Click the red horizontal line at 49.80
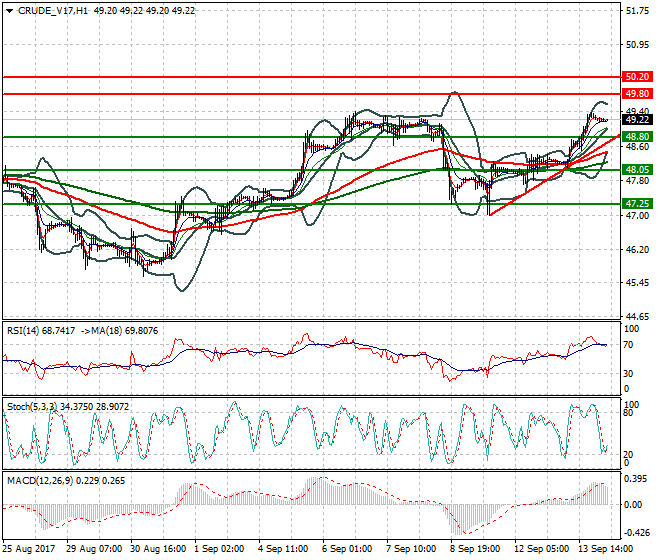Viewport: 660px width, 560px height. click(x=300, y=93)
